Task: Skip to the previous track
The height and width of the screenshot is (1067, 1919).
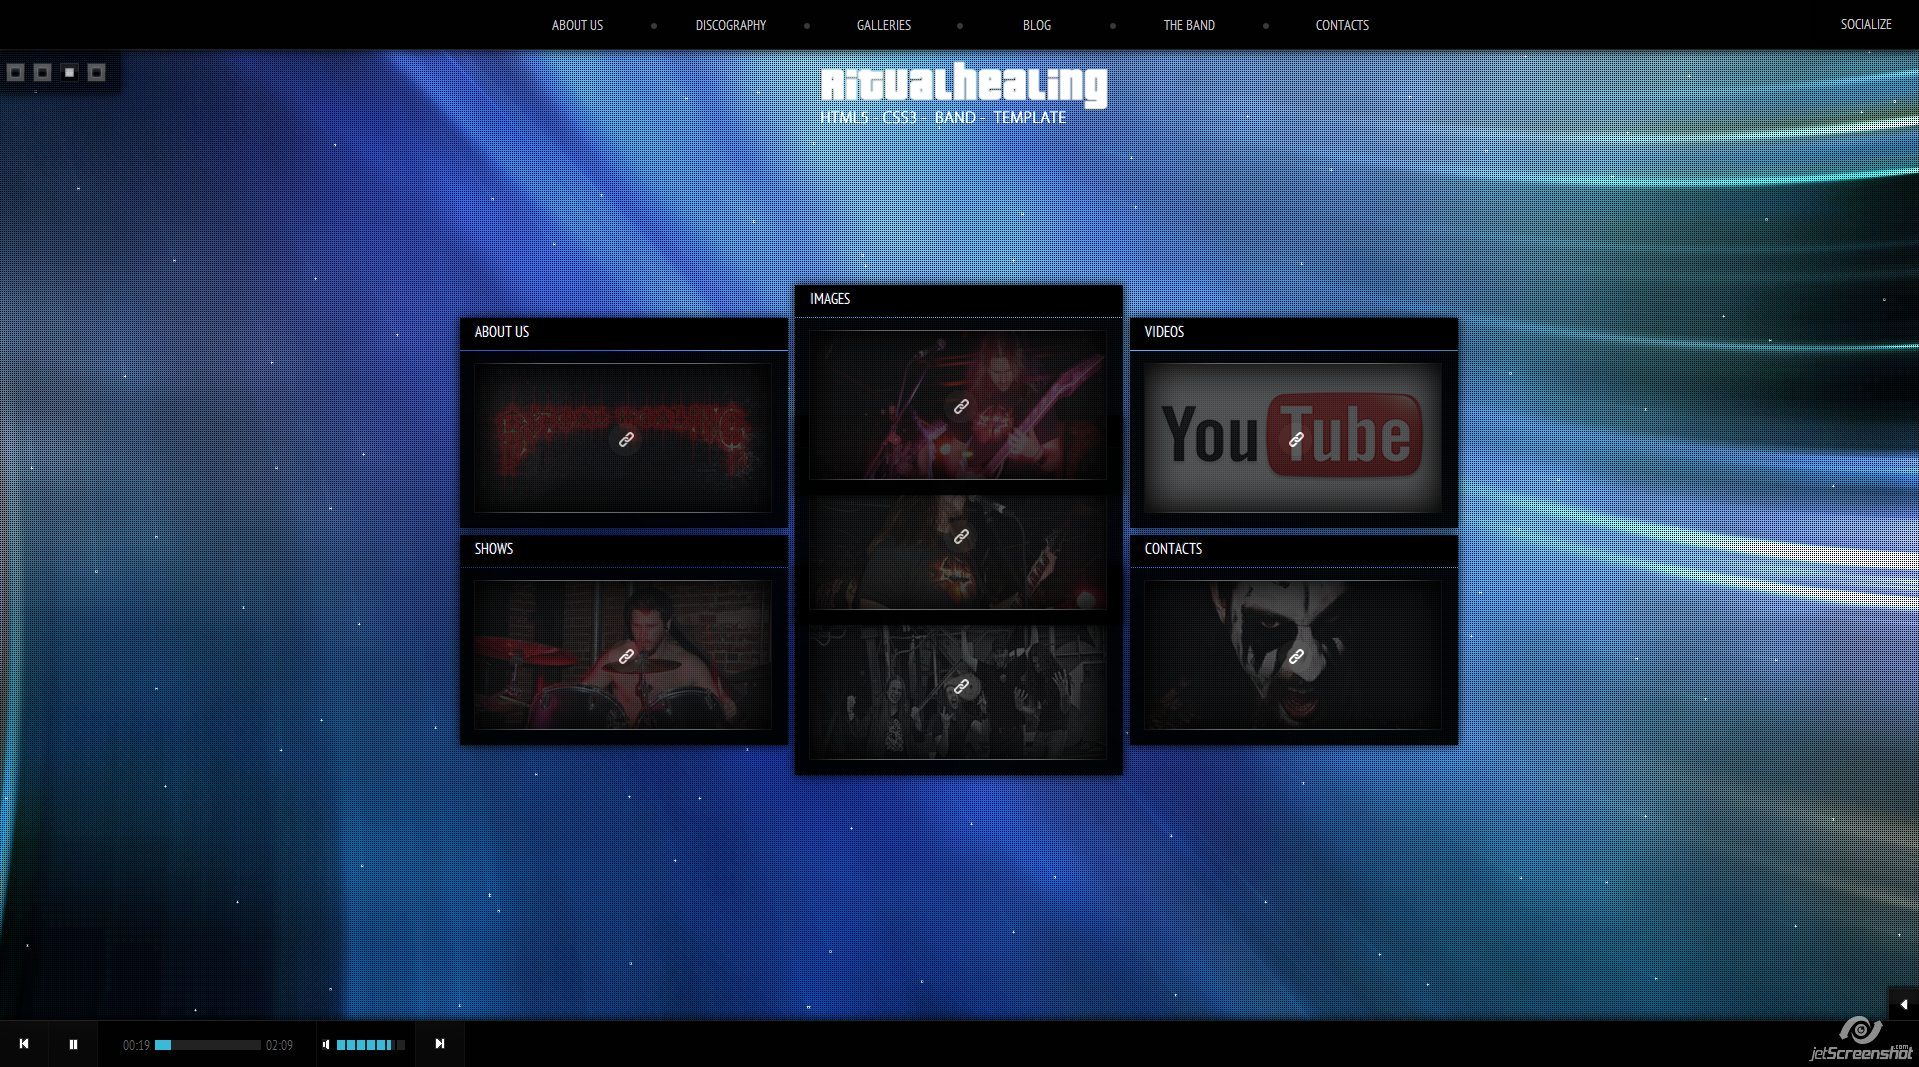Action: coord(24,1044)
